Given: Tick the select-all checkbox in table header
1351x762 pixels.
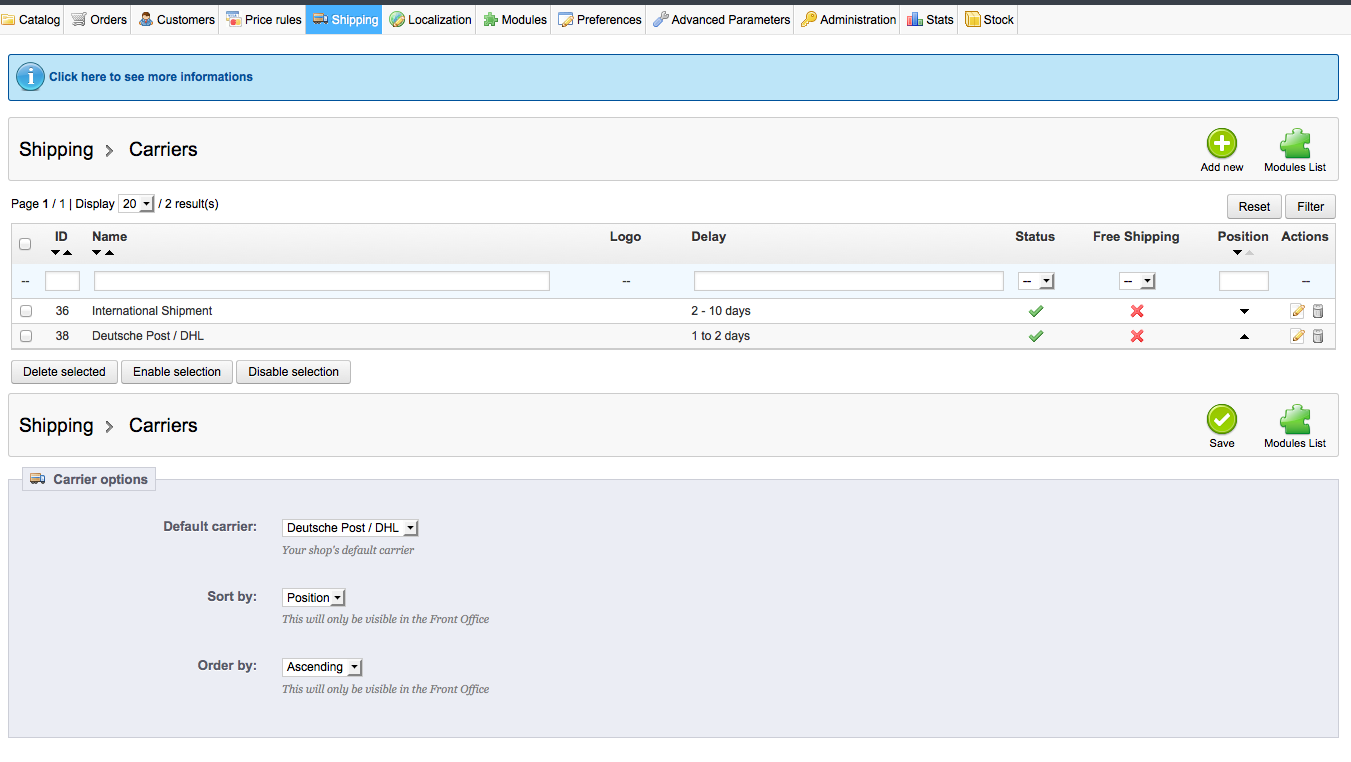Looking at the screenshot, I should 25,243.
